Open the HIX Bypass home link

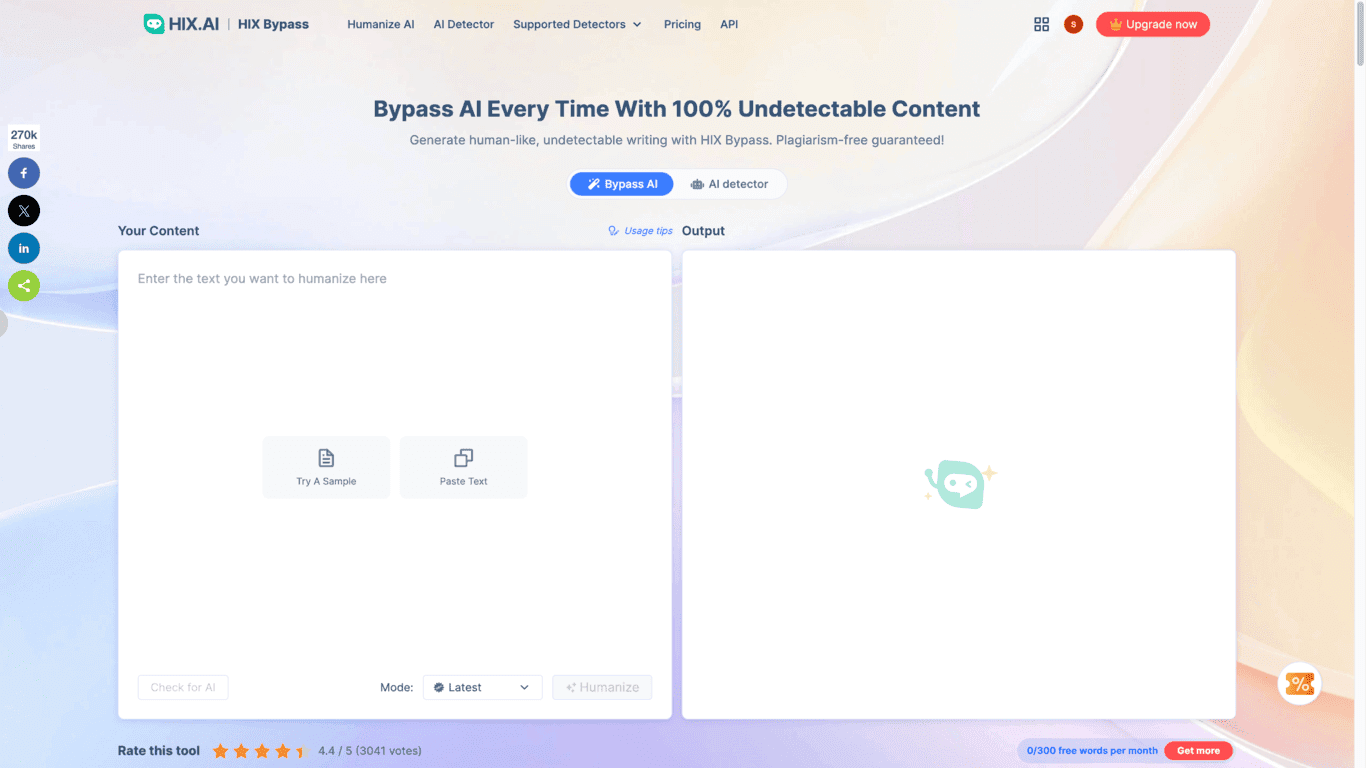(273, 24)
